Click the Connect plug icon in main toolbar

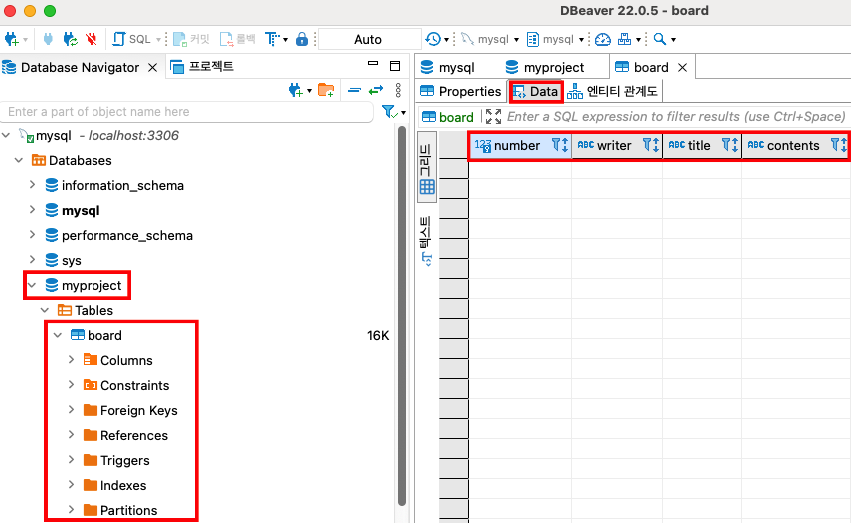point(48,39)
